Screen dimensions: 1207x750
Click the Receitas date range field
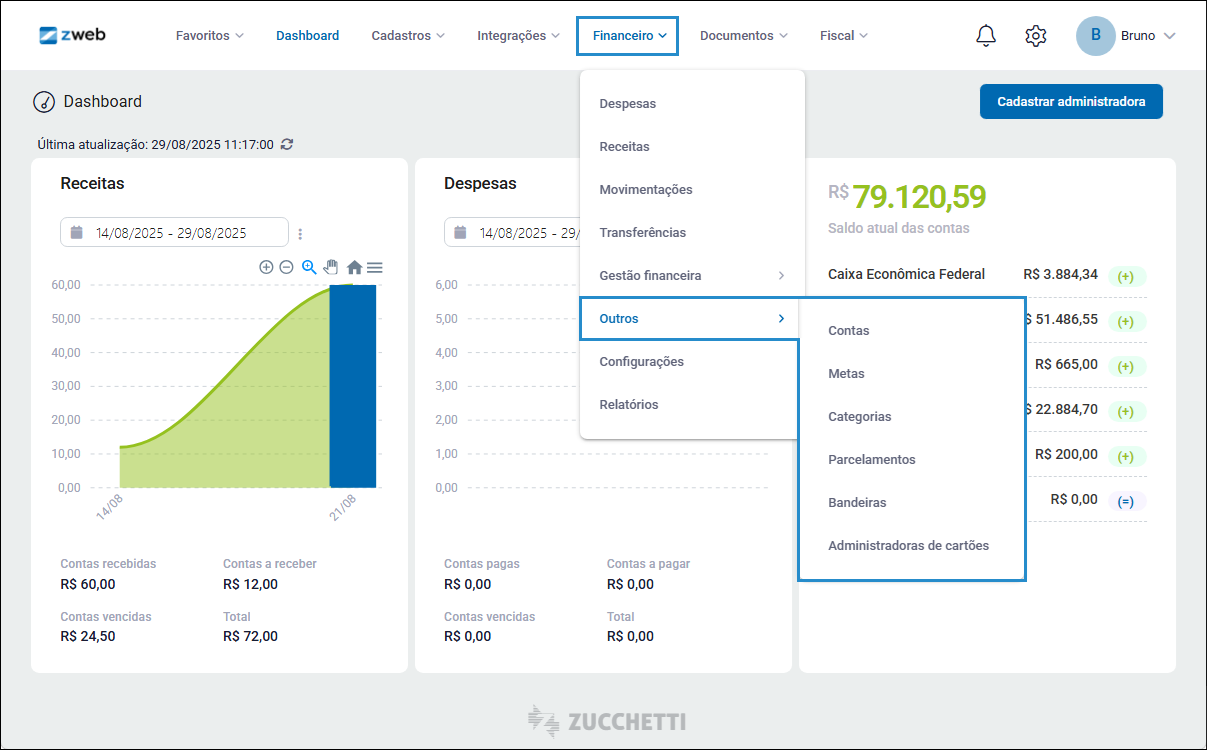click(x=174, y=233)
